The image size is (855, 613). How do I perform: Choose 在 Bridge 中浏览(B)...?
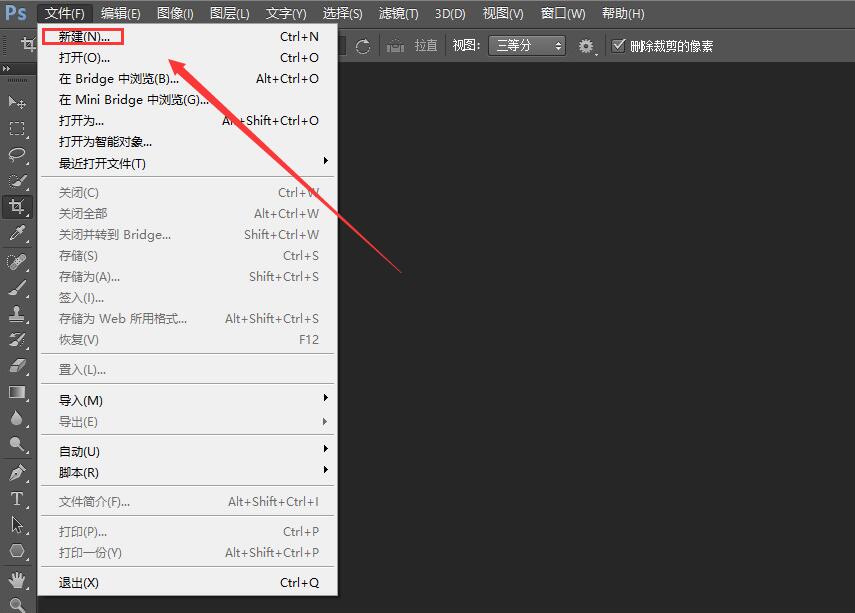click(x=188, y=79)
